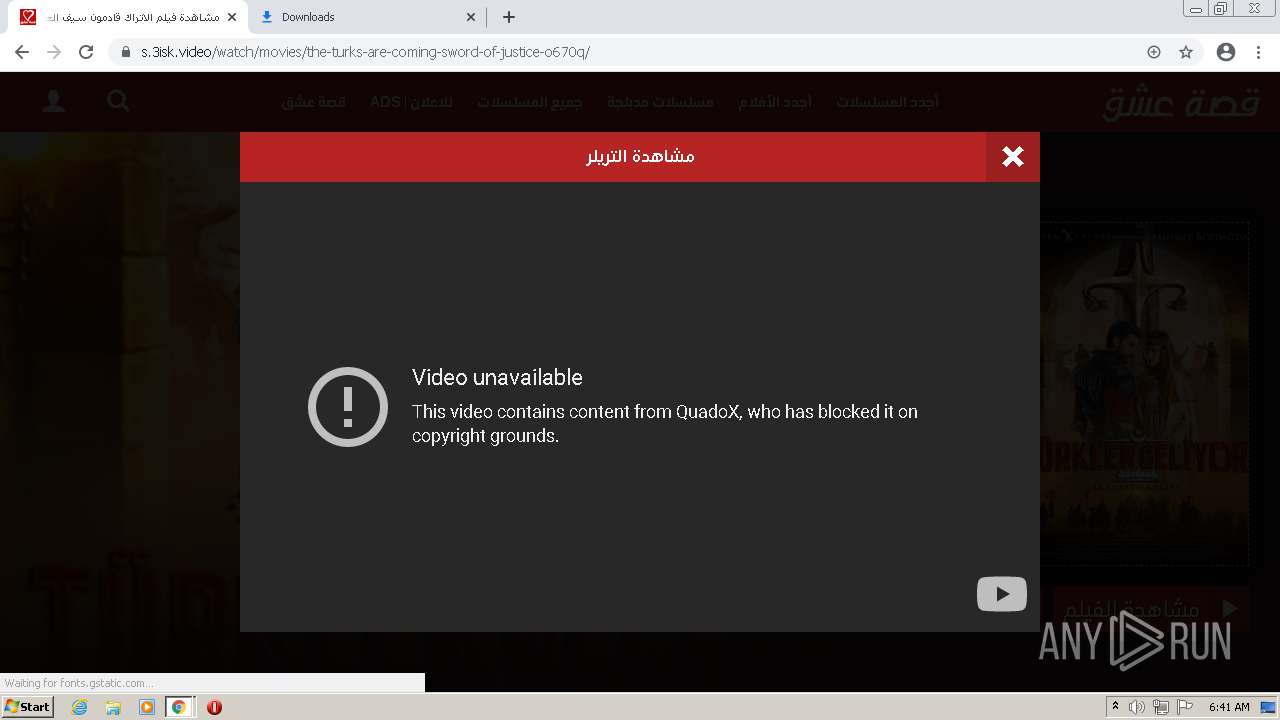Open the للاعلان ADS menu link
The height and width of the screenshot is (720, 1280).
pyautogui.click(x=411, y=102)
